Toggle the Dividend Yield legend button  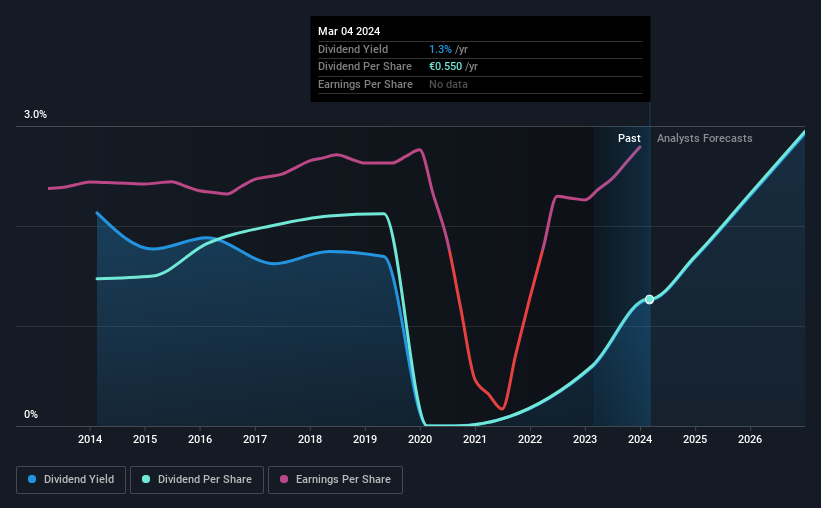pyautogui.click(x=71, y=479)
